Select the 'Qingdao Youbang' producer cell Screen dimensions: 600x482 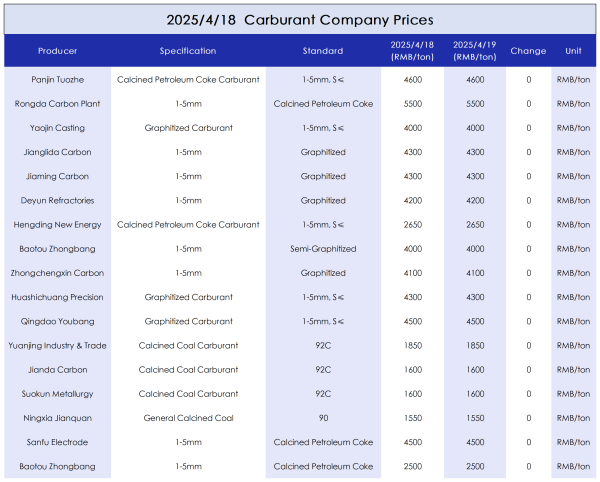point(57,321)
